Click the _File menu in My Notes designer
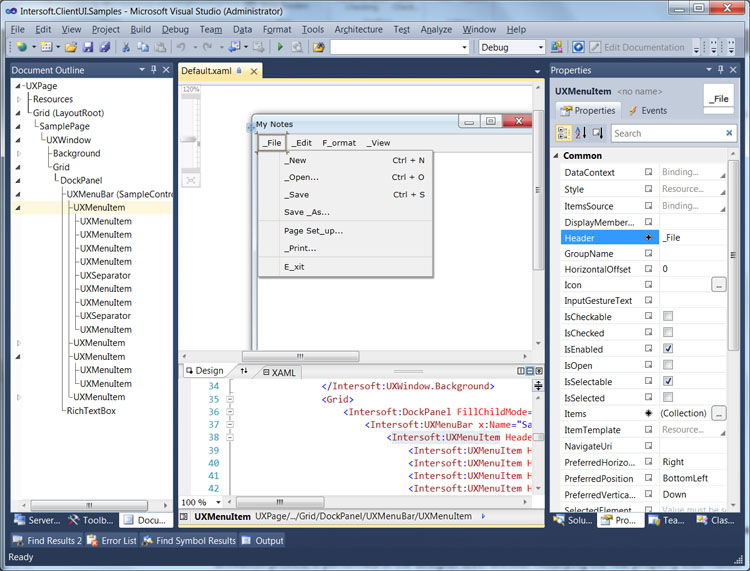 [x=272, y=143]
